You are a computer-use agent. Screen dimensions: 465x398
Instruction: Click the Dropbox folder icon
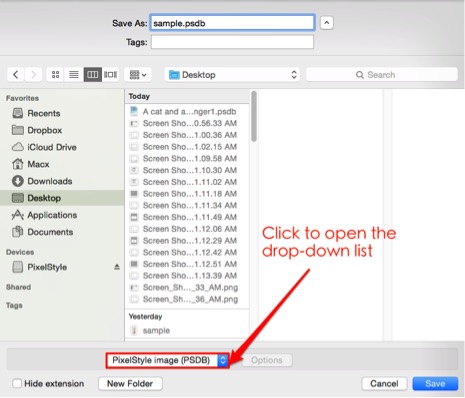[x=18, y=130]
